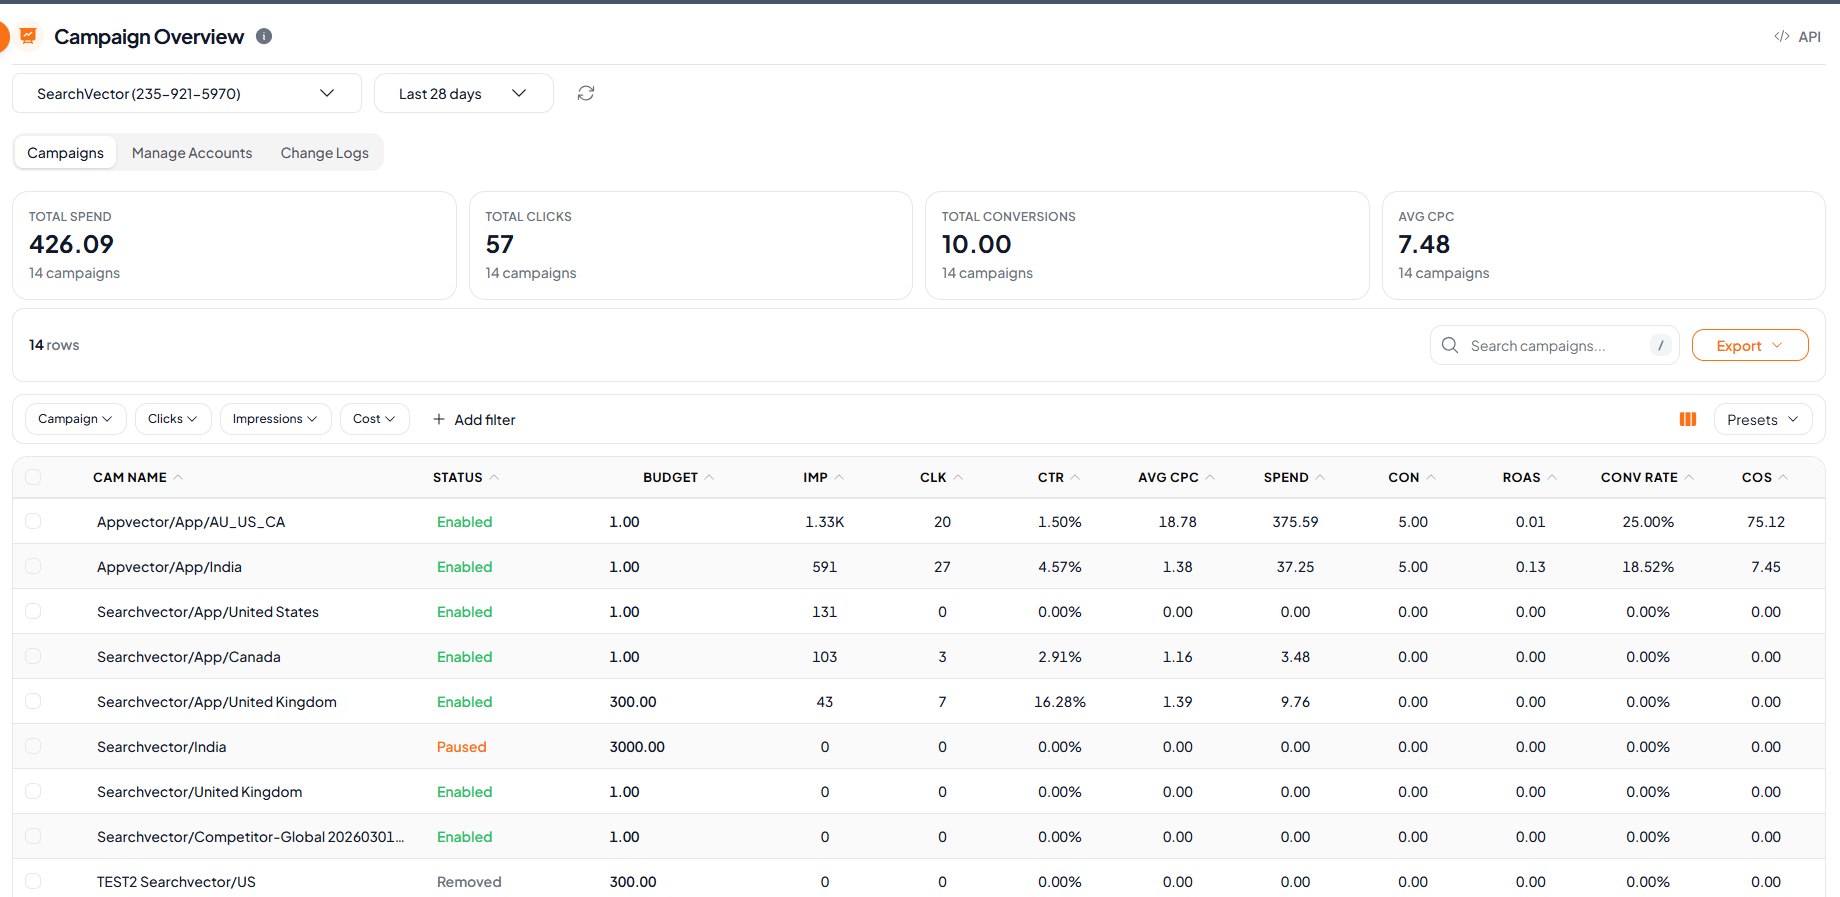Switch to the Change Logs tab
1840x897 pixels.
coord(324,153)
